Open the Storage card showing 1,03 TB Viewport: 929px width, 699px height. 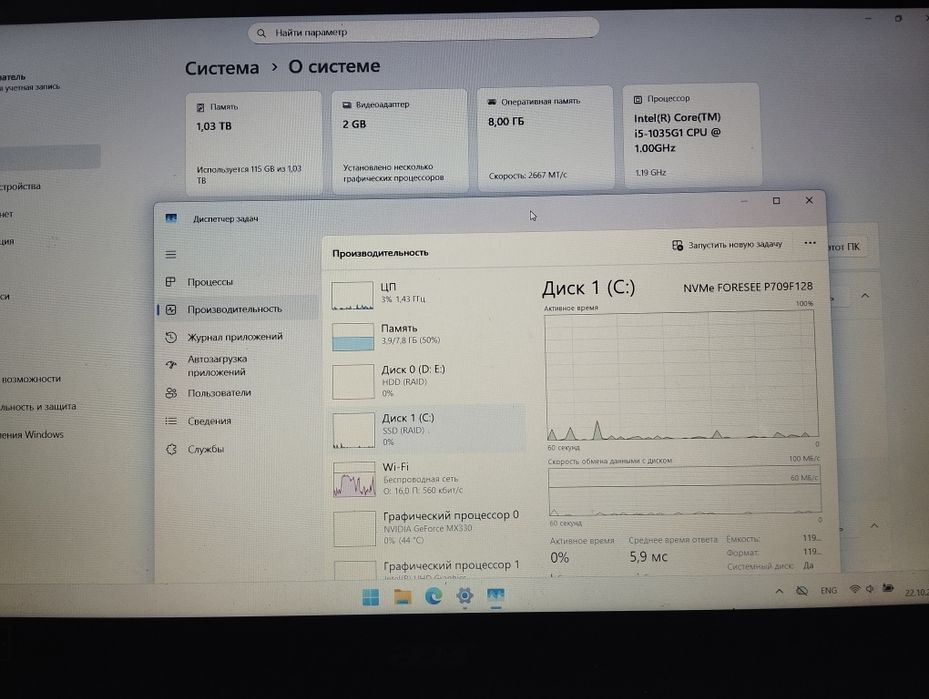pos(254,143)
